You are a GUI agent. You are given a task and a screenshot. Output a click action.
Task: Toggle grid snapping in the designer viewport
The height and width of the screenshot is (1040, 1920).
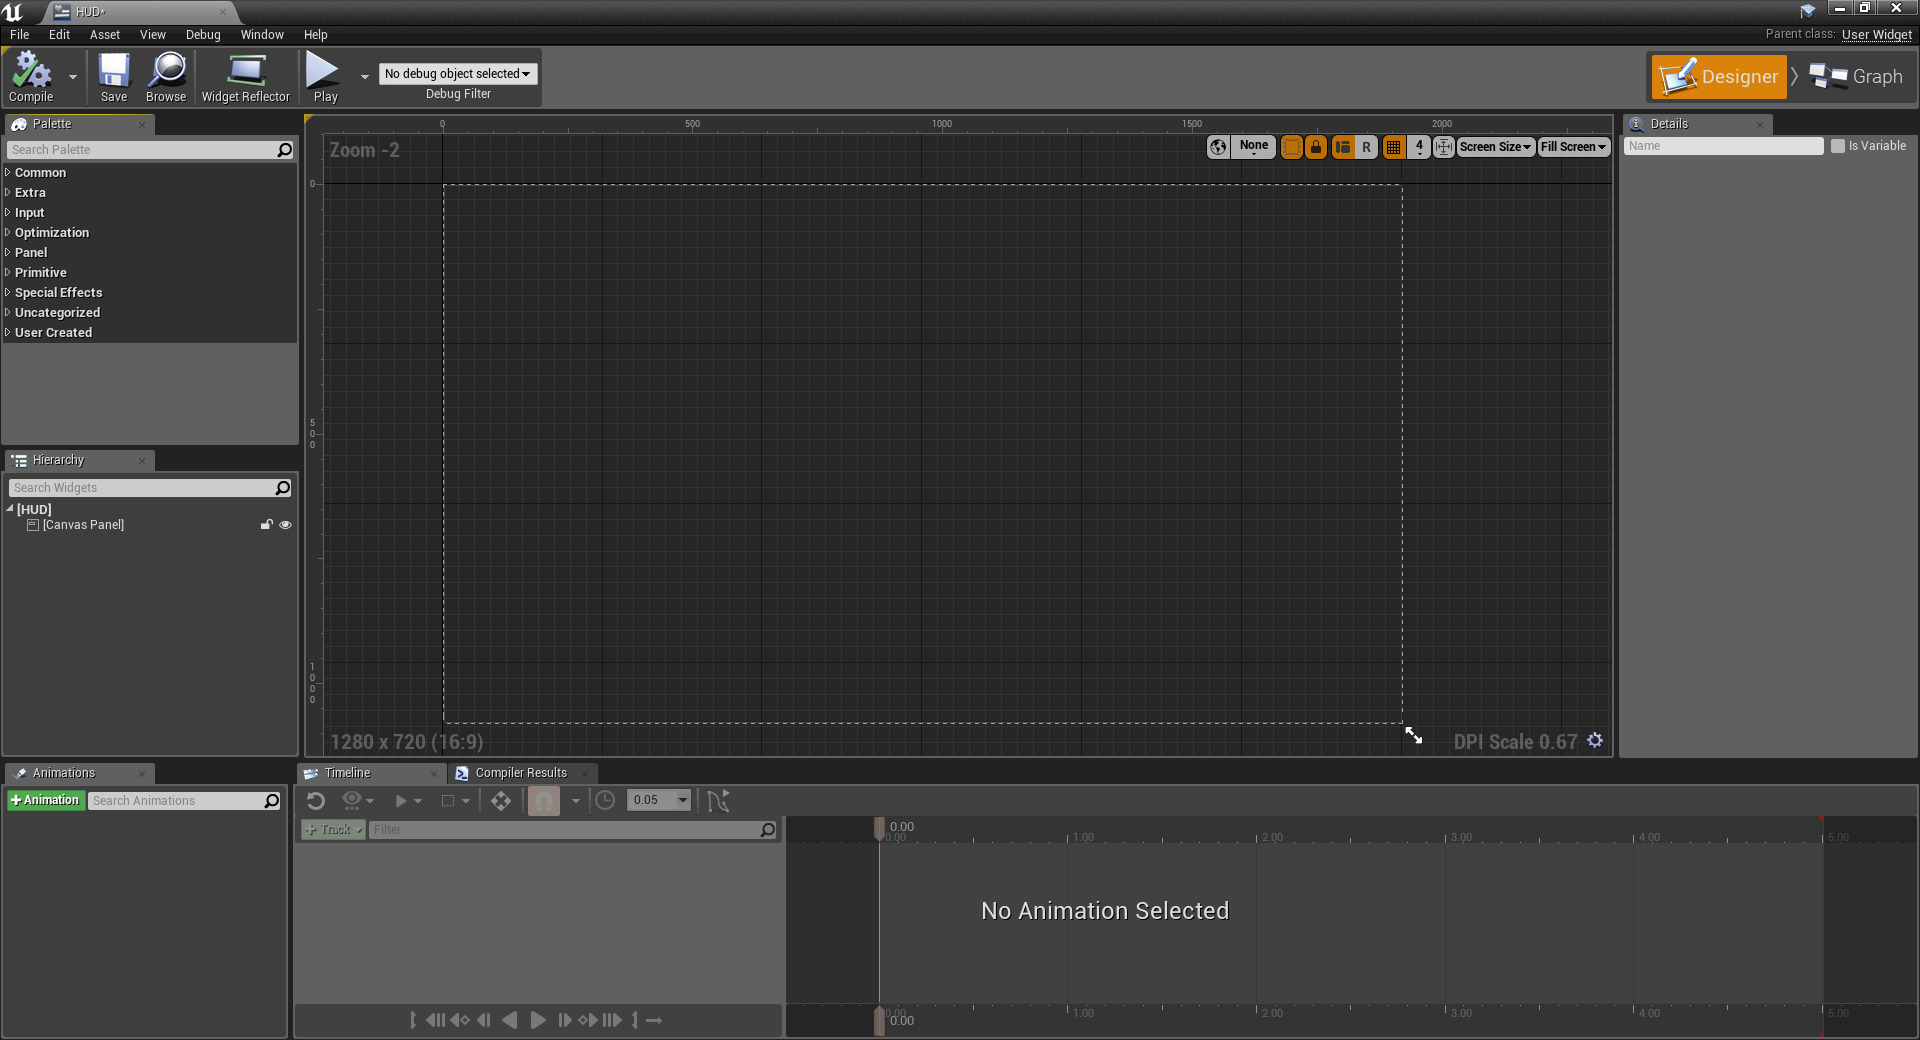tap(1394, 147)
